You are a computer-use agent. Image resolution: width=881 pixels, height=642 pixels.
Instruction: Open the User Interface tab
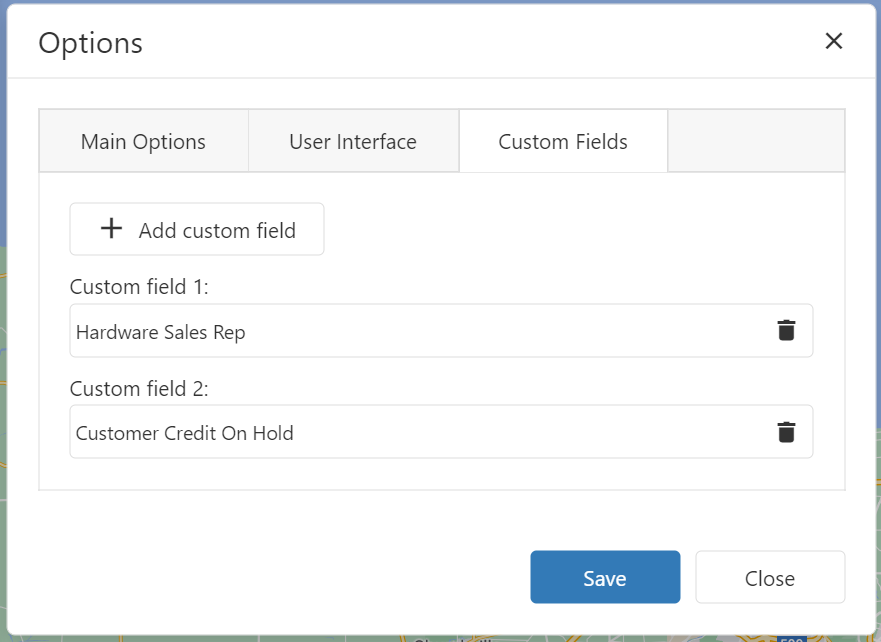pyautogui.click(x=353, y=141)
